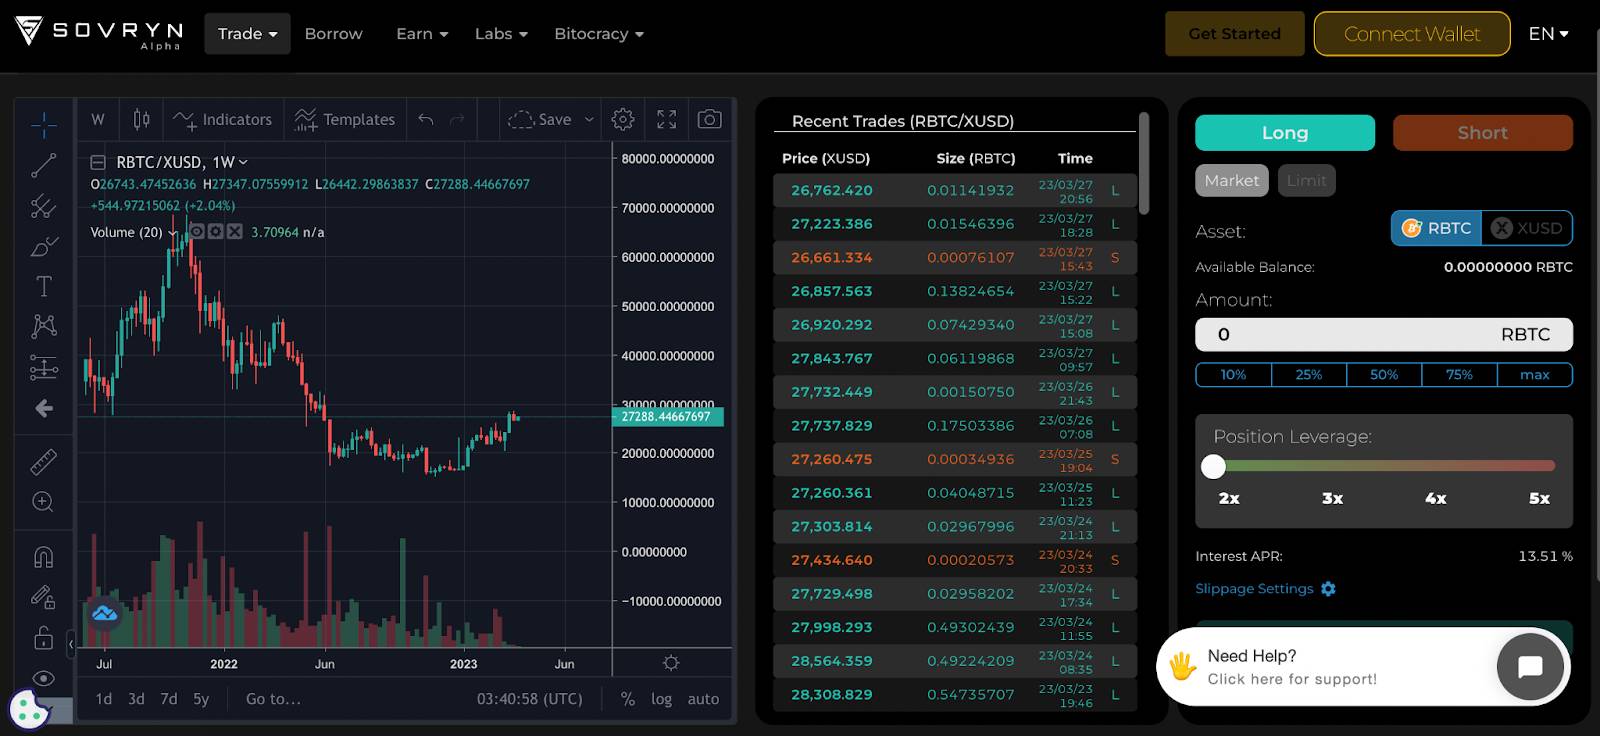
Task: Open price axis settings gear
Action: (x=671, y=663)
